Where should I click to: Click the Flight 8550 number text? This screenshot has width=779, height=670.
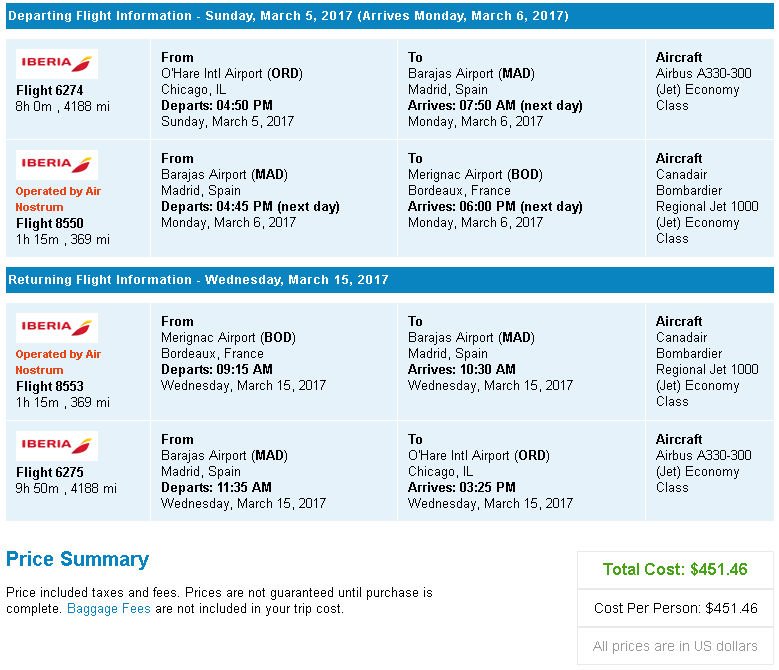(x=50, y=223)
